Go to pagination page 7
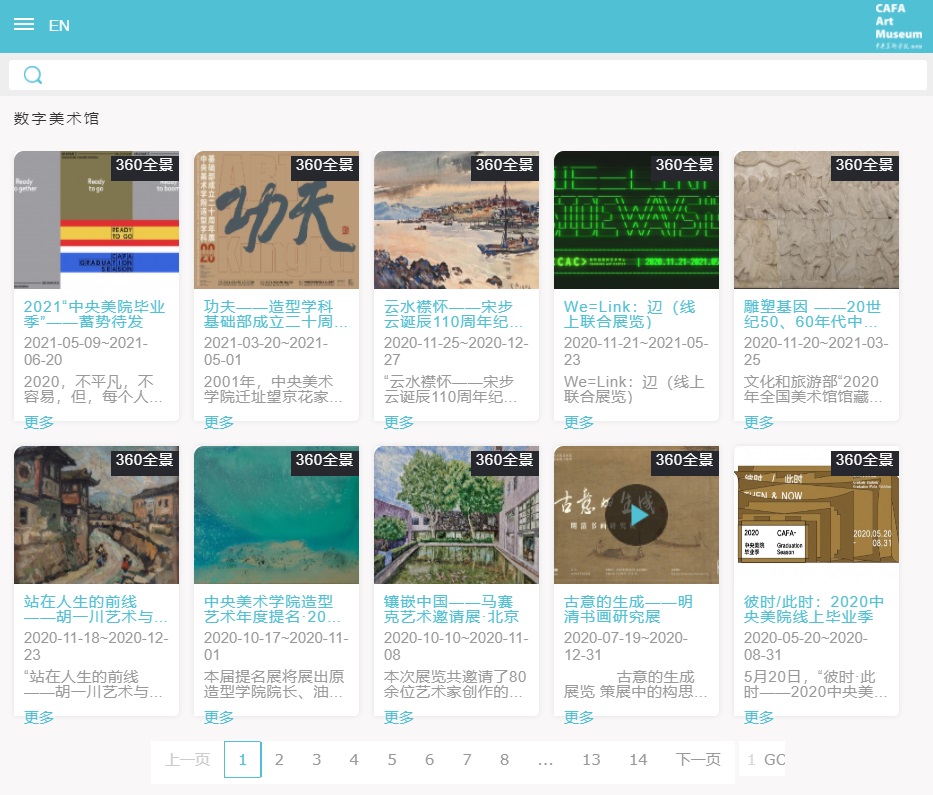Image resolution: width=933 pixels, height=795 pixels. (x=467, y=760)
